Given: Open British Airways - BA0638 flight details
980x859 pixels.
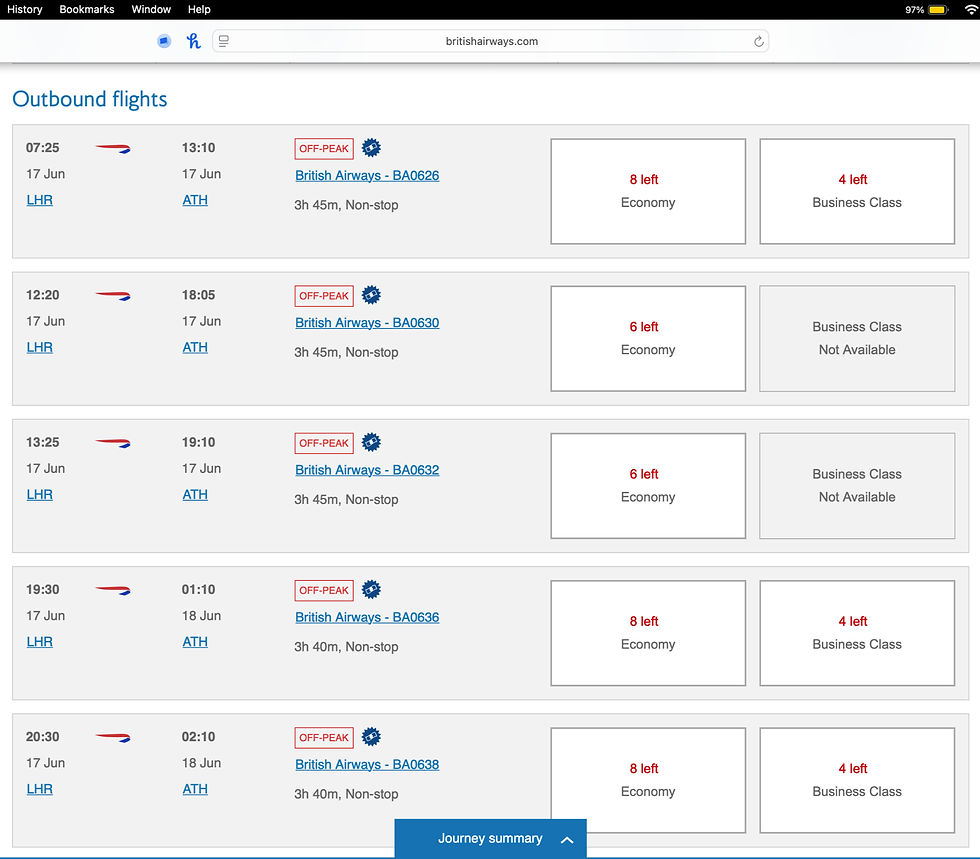Looking at the screenshot, I should [x=367, y=765].
